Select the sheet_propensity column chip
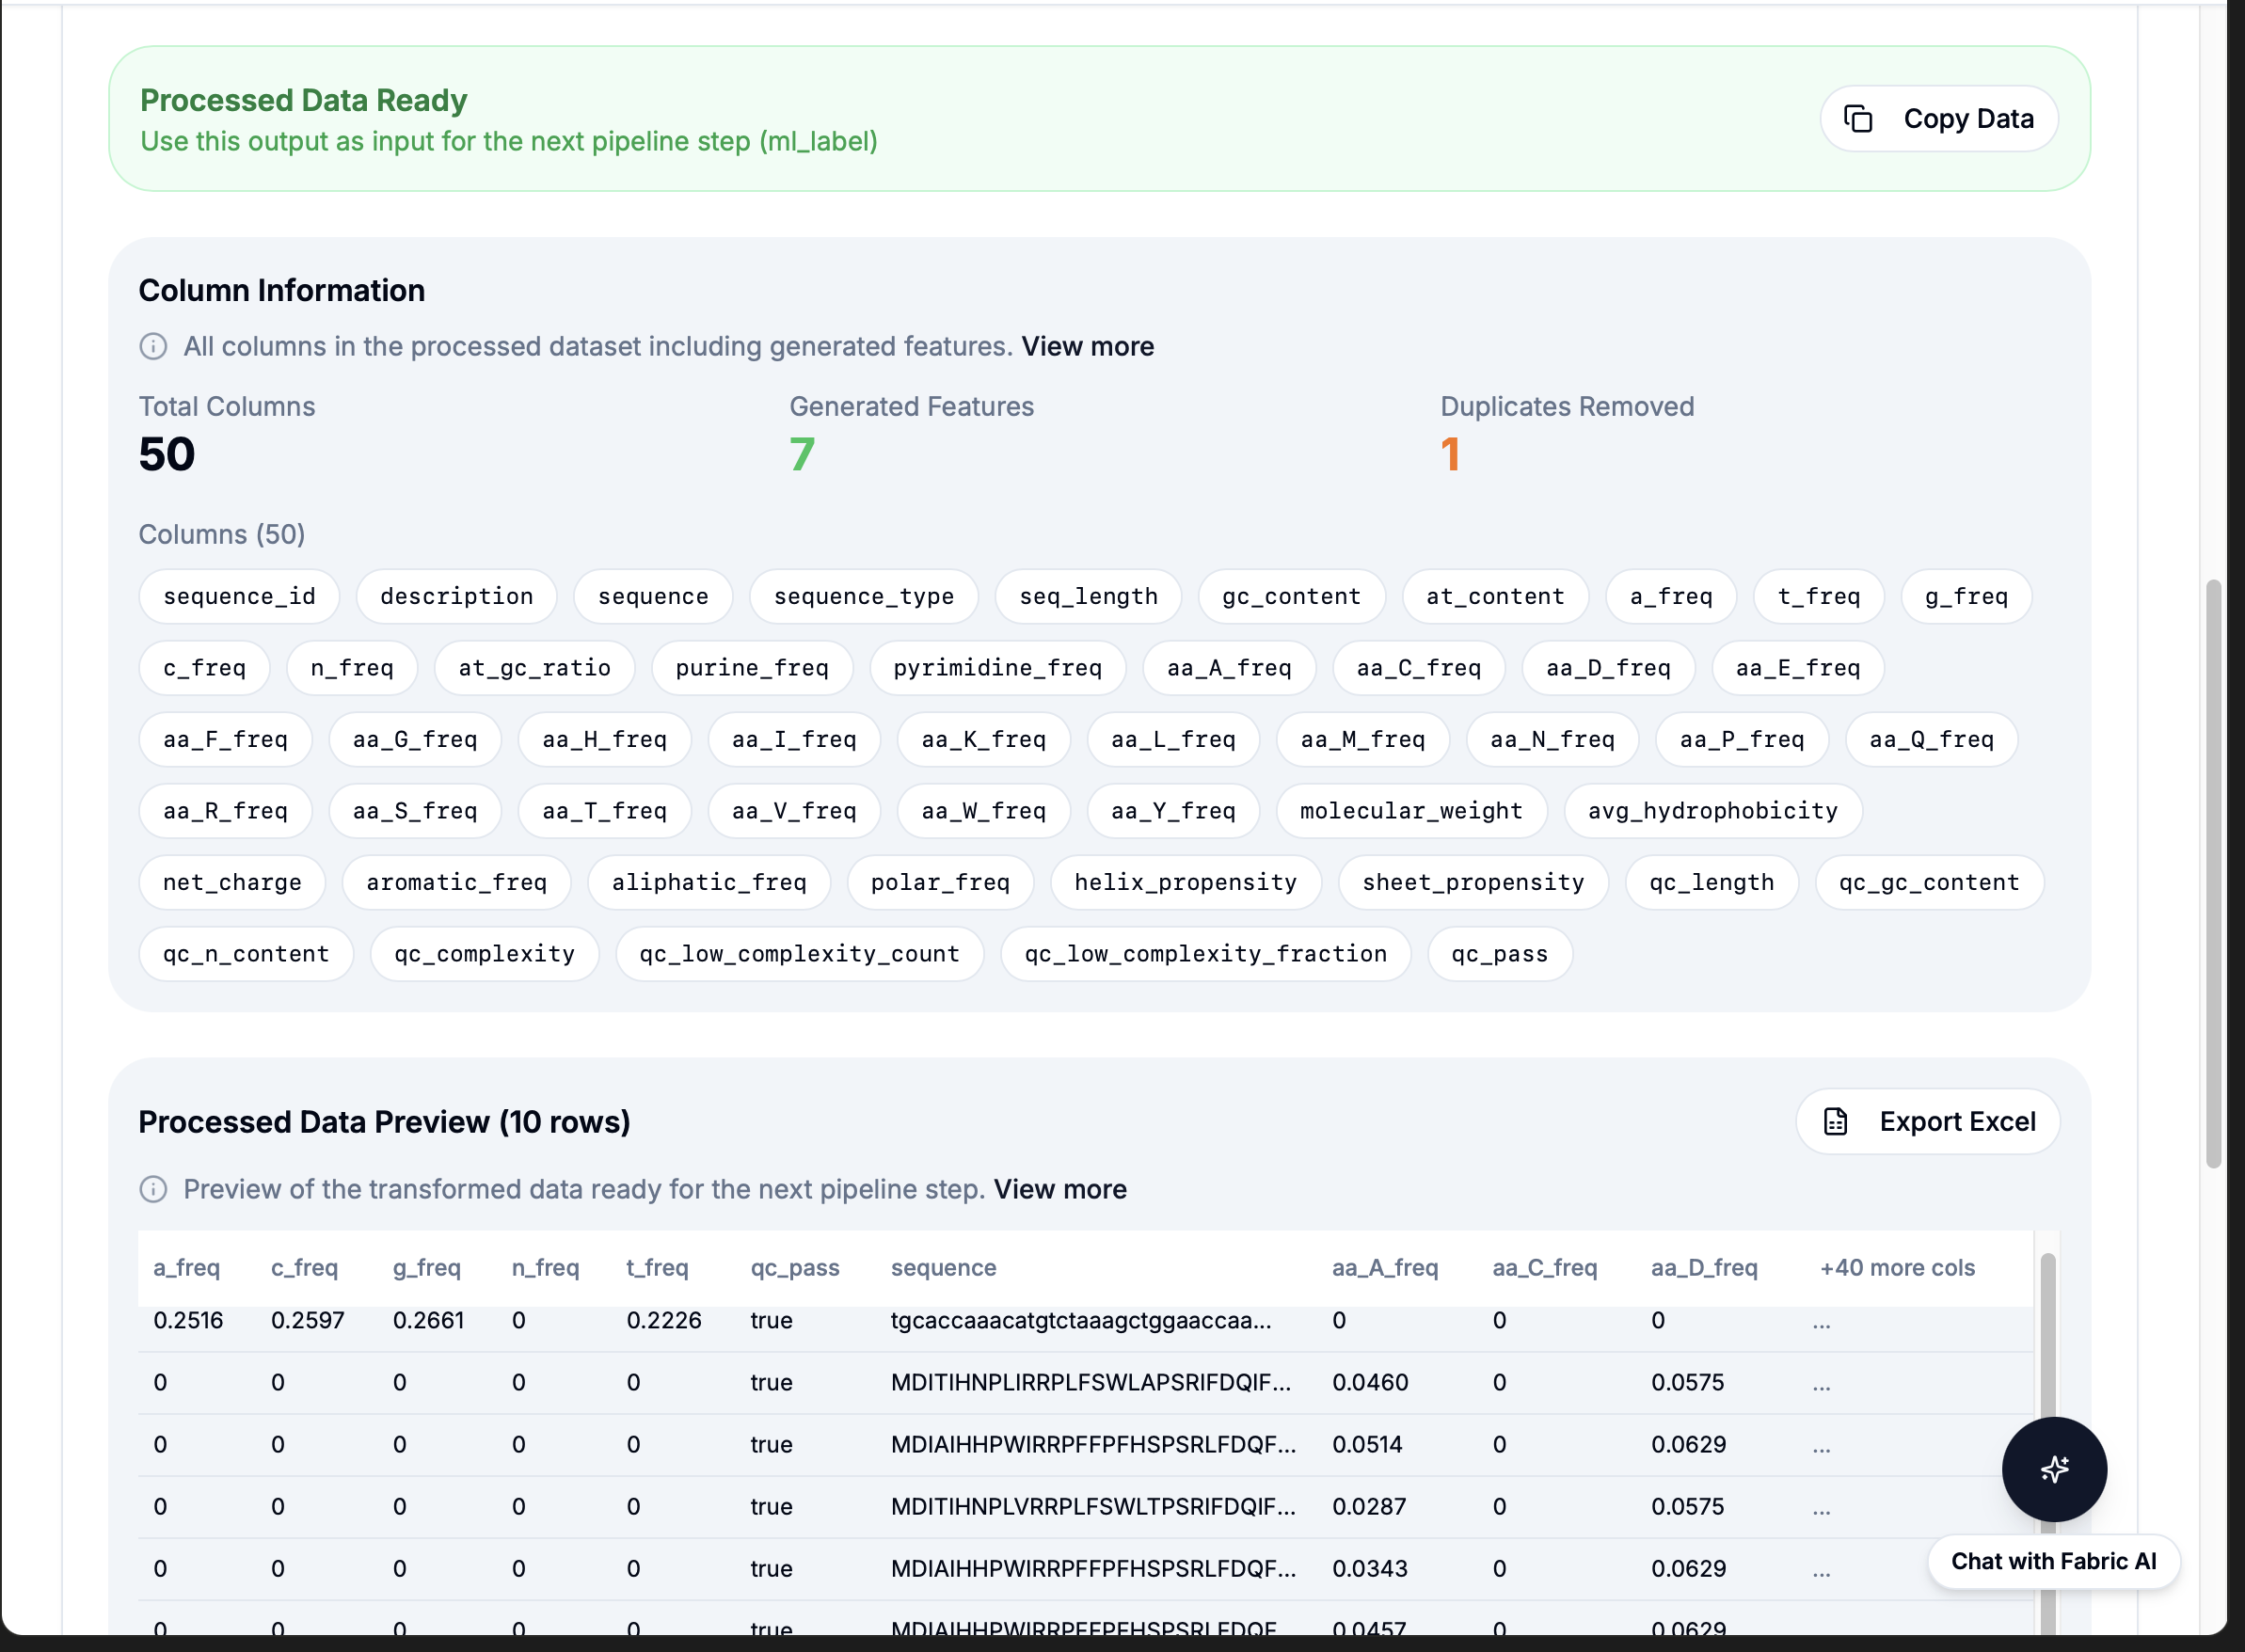Screen dimensions: 2245x1652 1473,882
